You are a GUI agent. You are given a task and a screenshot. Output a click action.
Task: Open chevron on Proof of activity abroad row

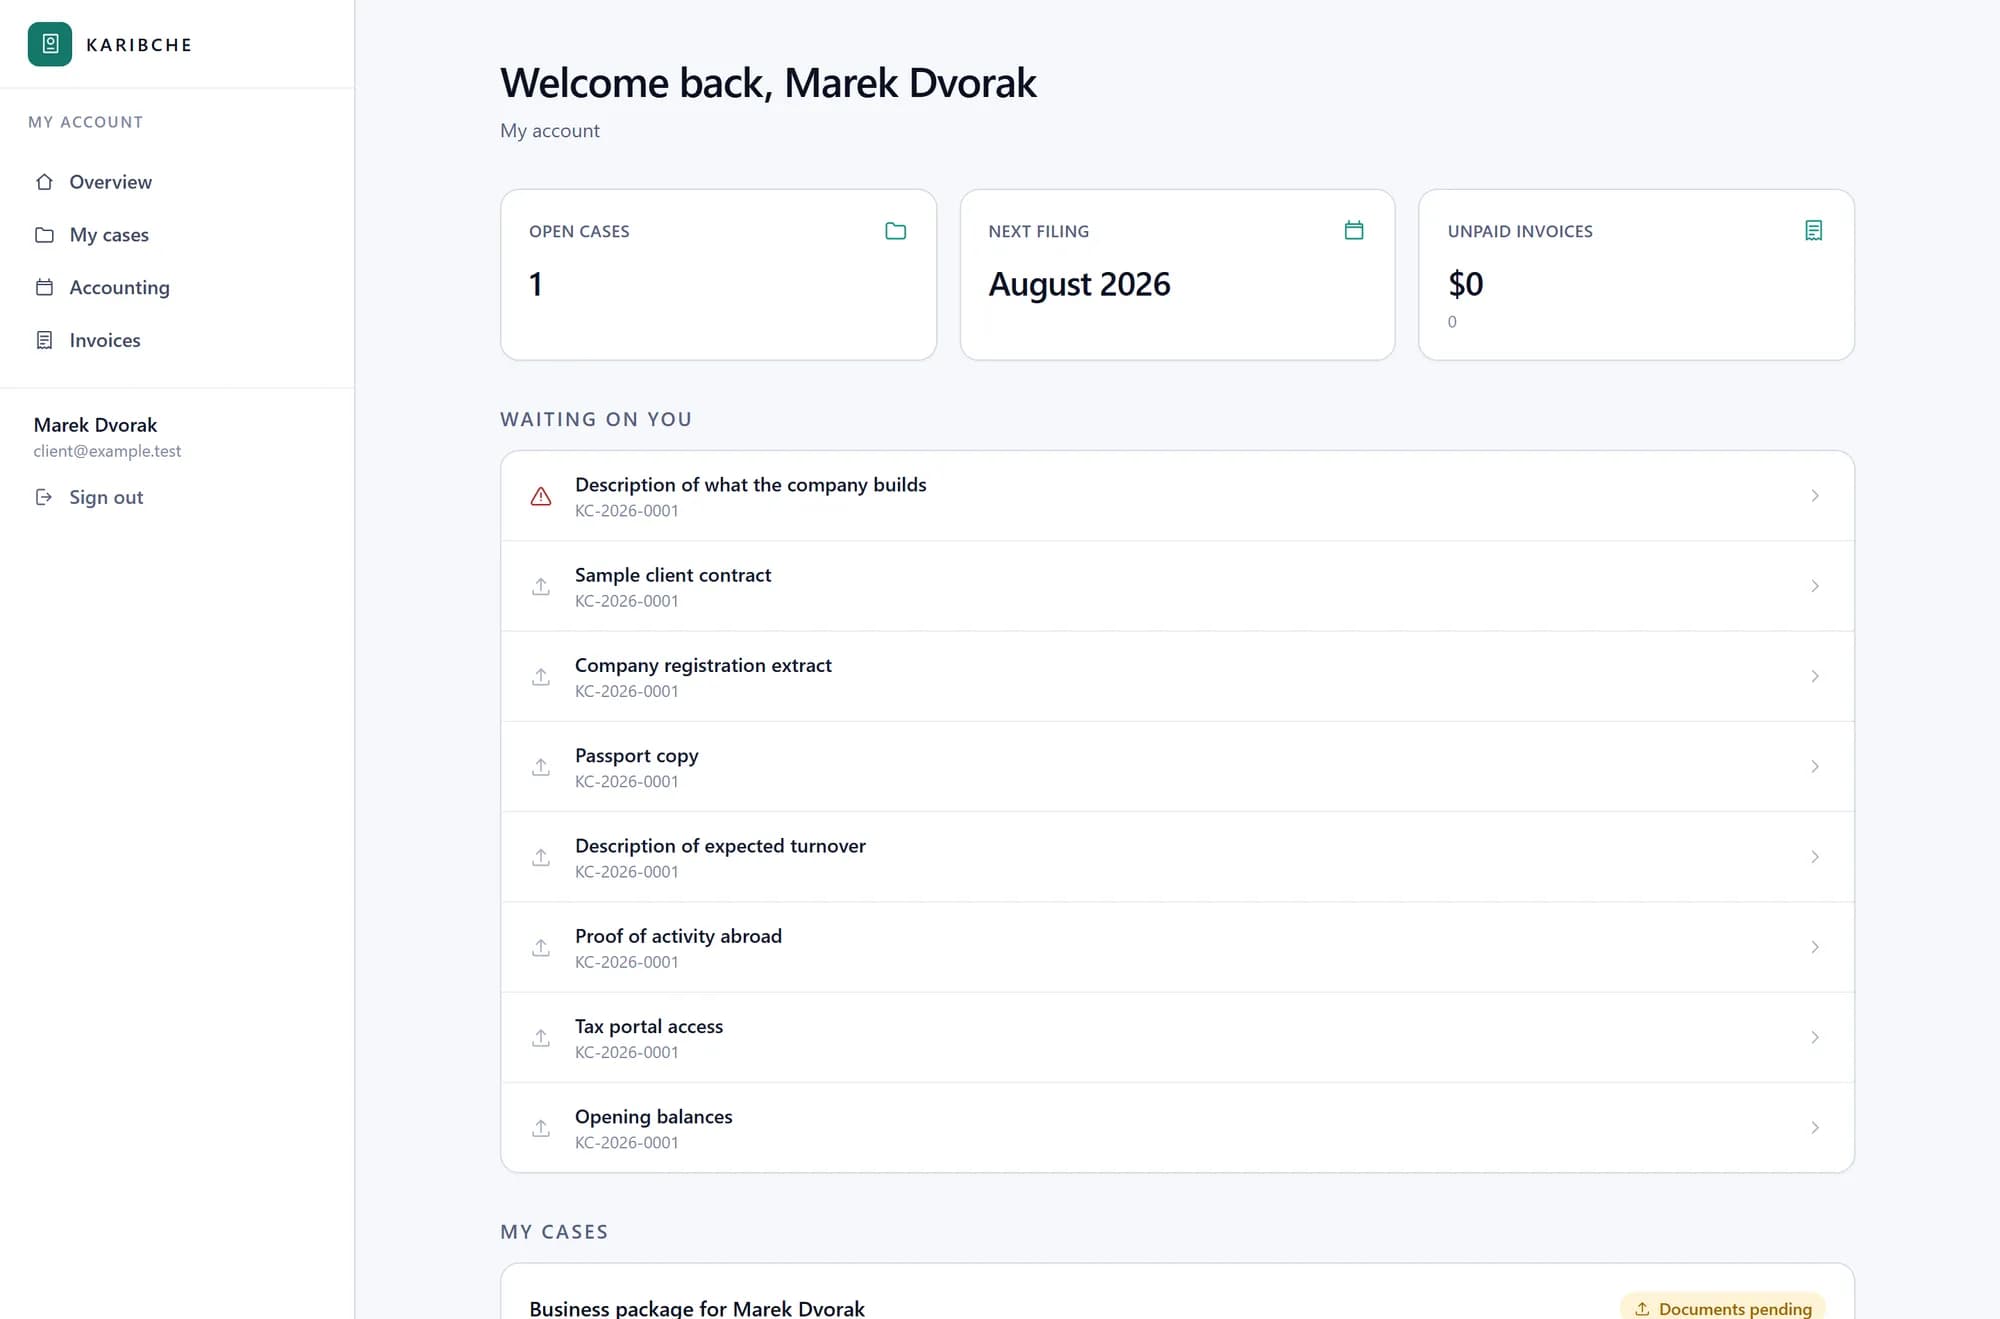pos(1815,947)
